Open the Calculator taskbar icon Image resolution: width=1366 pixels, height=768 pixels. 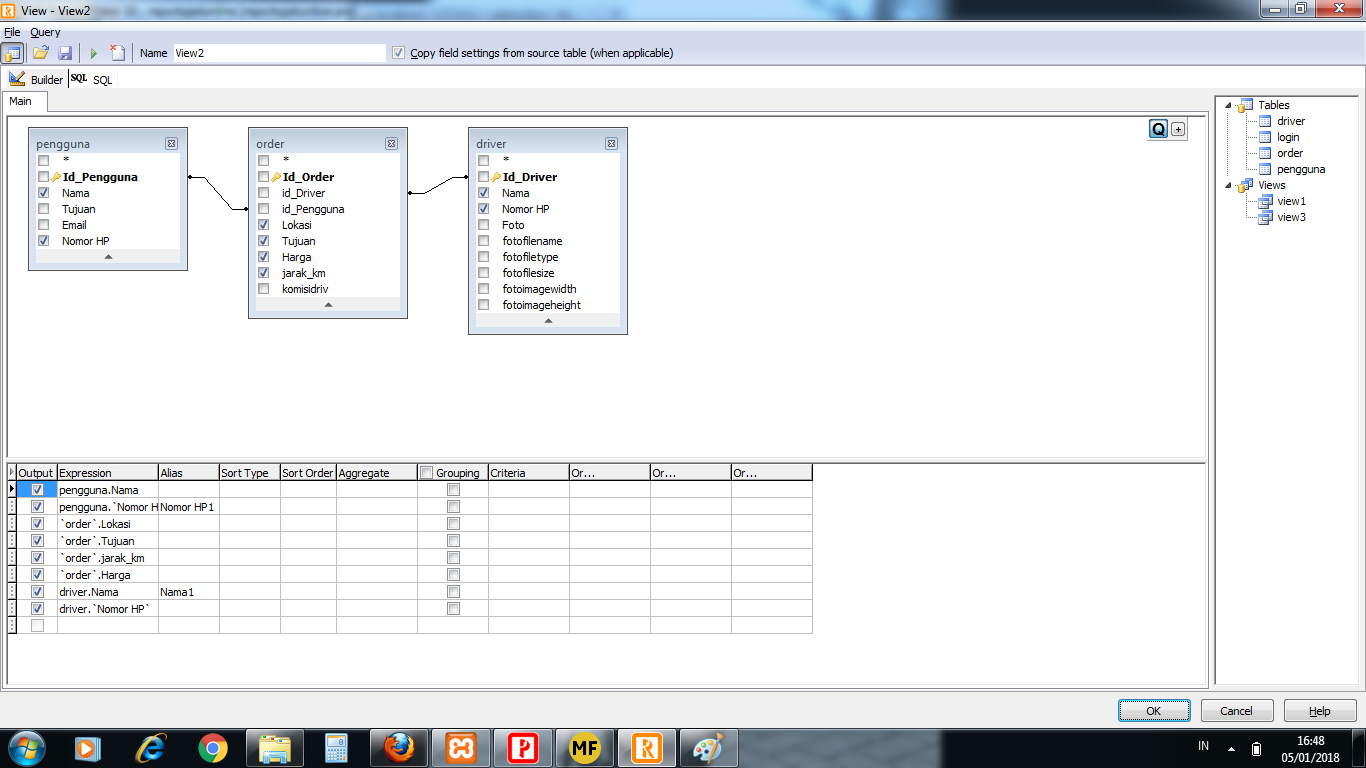coord(336,748)
